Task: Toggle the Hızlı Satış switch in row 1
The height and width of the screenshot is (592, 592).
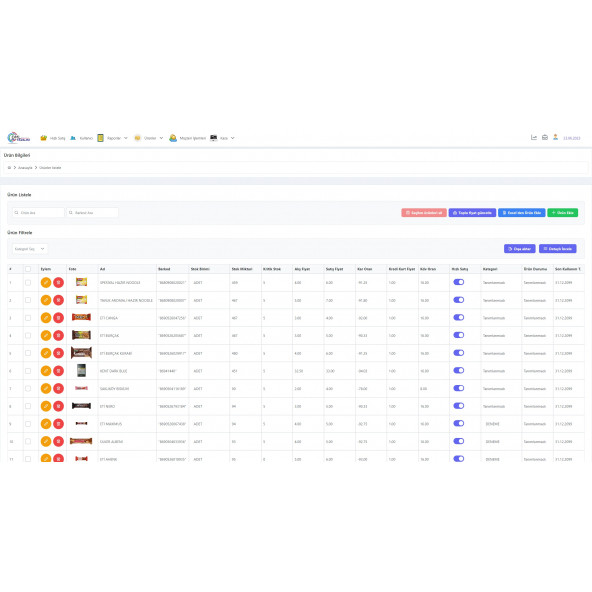Action: pos(459,282)
